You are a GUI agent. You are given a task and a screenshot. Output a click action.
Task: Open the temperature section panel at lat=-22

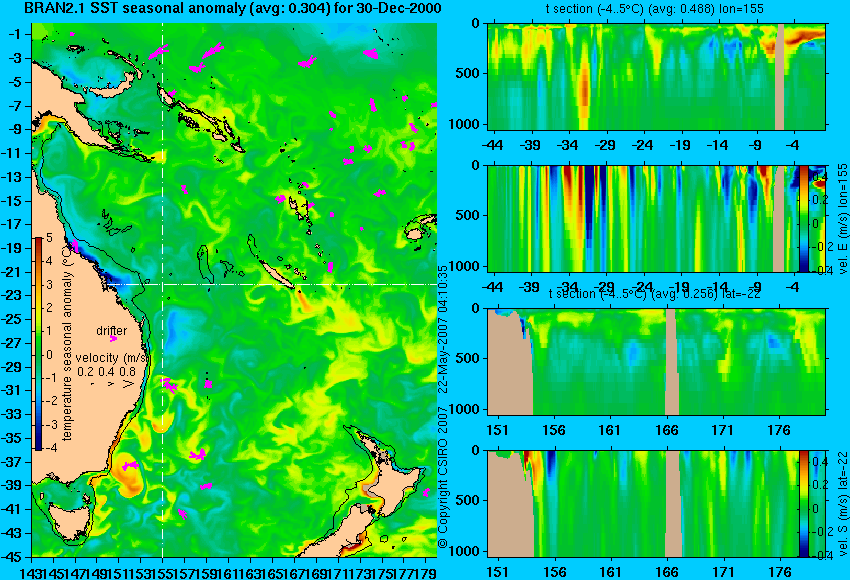point(656,362)
